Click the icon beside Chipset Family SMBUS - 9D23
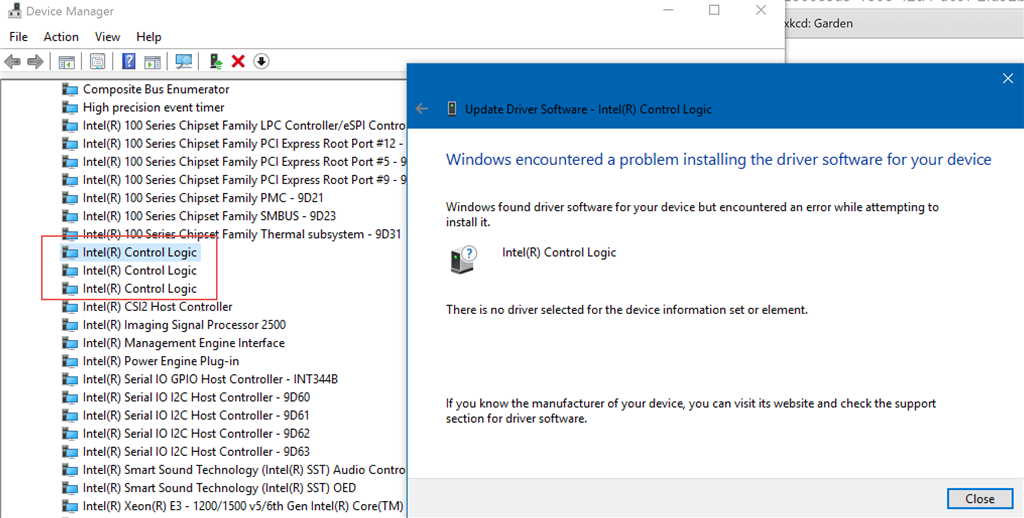This screenshot has height=518, width=1024. [x=70, y=216]
